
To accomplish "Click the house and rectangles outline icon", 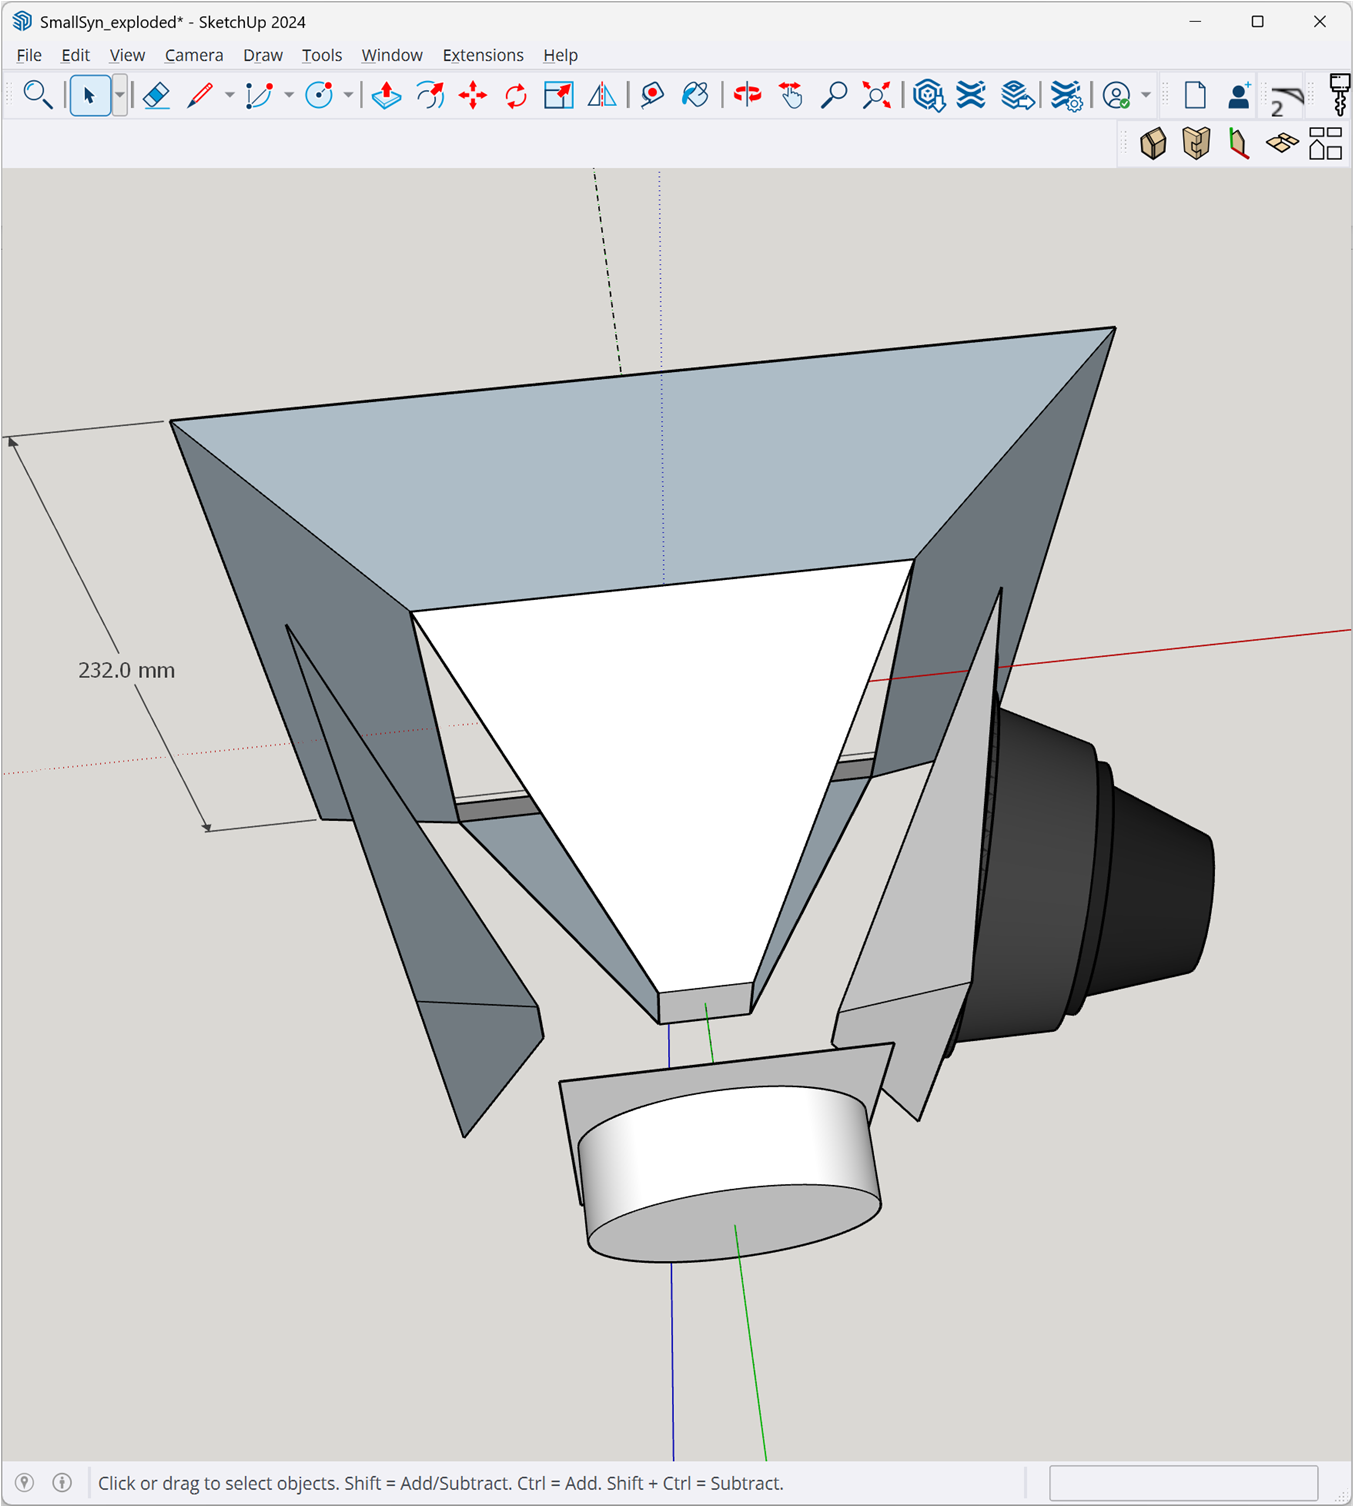I will coord(1326,144).
